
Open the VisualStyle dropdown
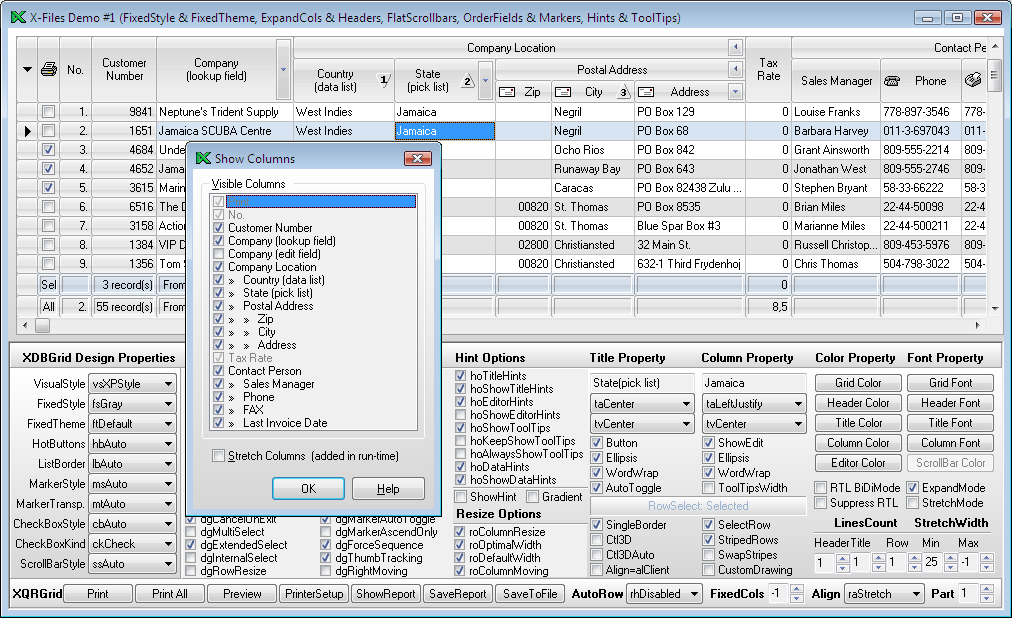167,384
